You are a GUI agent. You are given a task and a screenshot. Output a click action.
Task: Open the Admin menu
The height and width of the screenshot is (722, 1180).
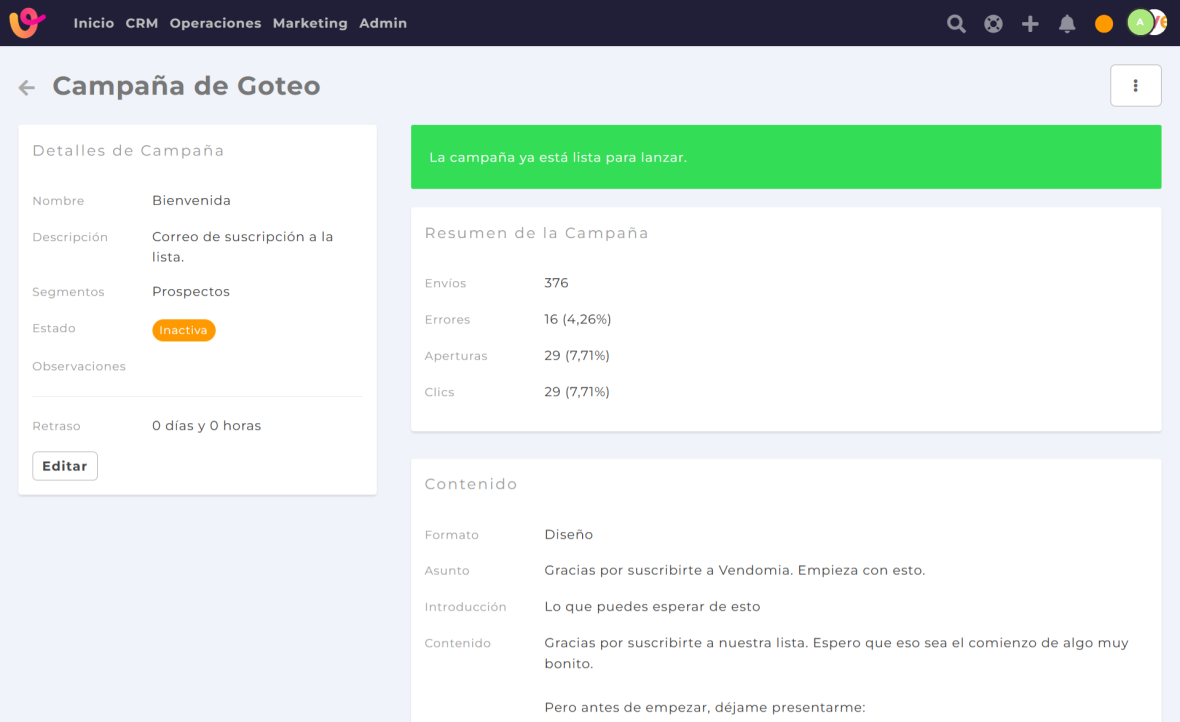[383, 23]
